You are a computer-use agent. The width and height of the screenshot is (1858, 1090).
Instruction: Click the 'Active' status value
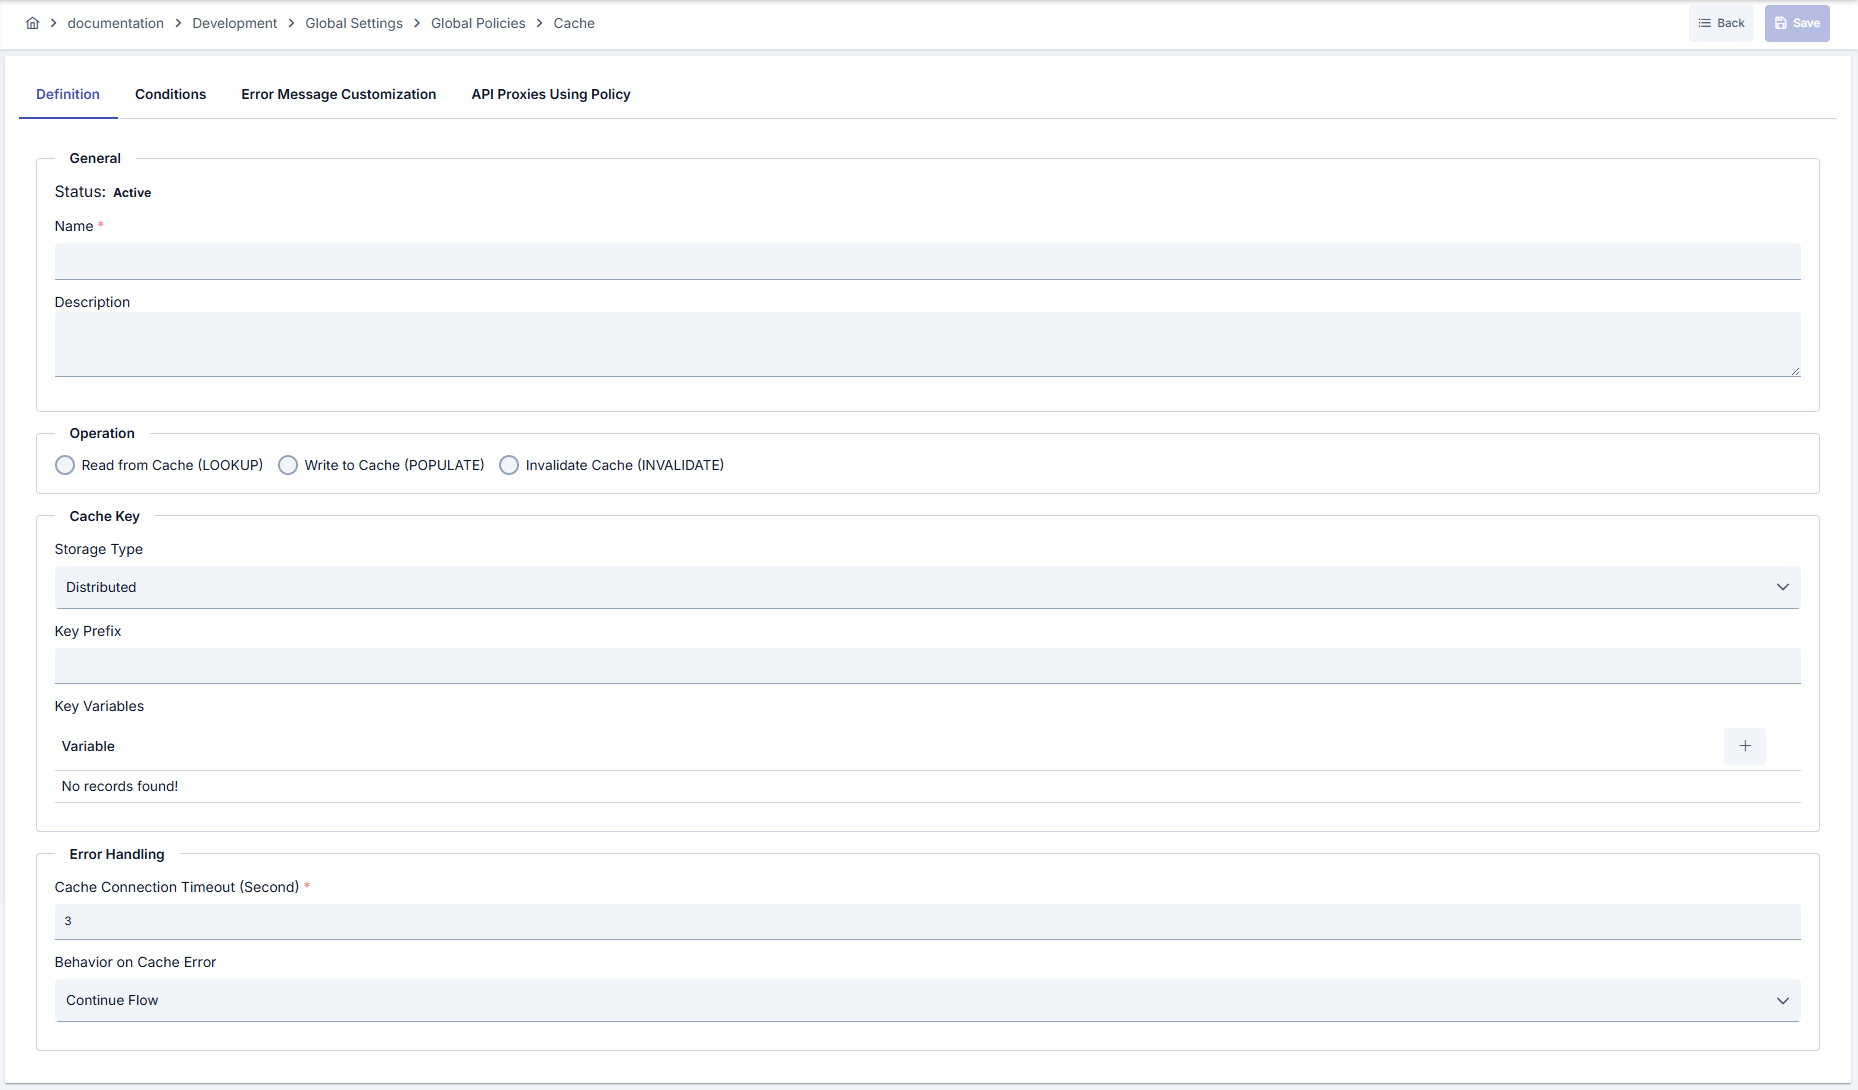pyautogui.click(x=132, y=193)
